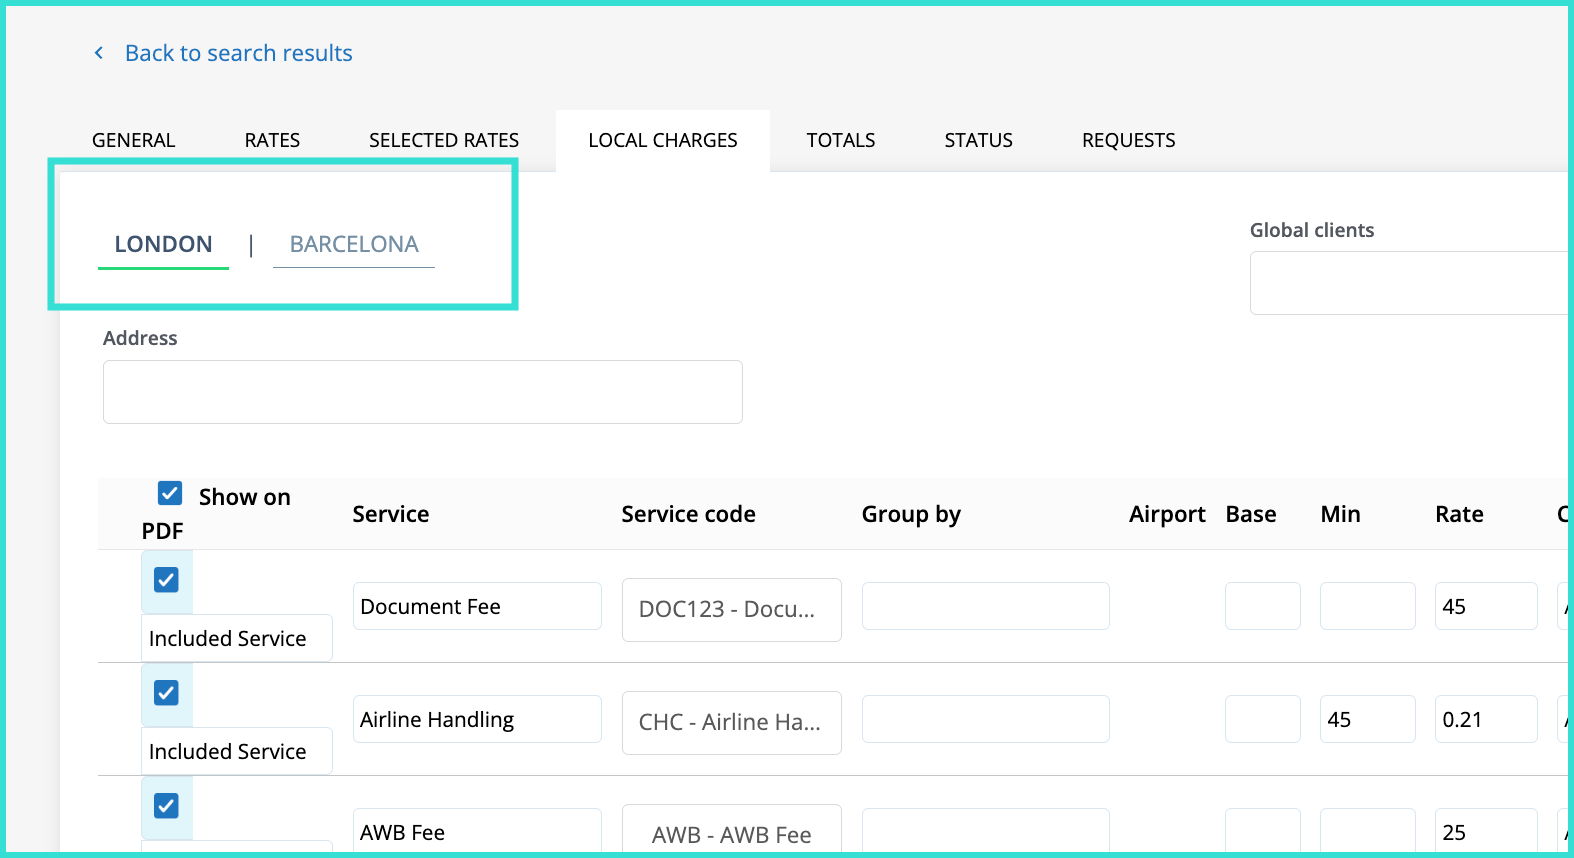Open the REQUESTS tab
This screenshot has height=858, width=1574.
(1128, 140)
